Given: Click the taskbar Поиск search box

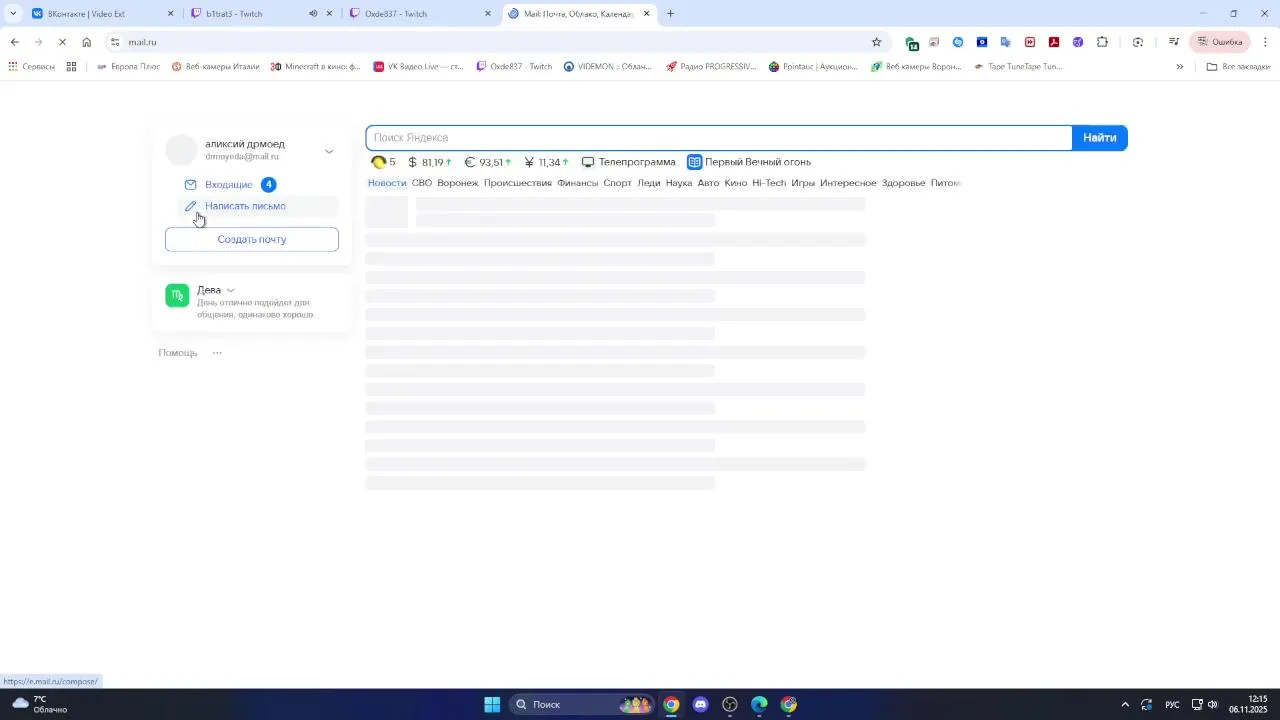Looking at the screenshot, I should [580, 704].
